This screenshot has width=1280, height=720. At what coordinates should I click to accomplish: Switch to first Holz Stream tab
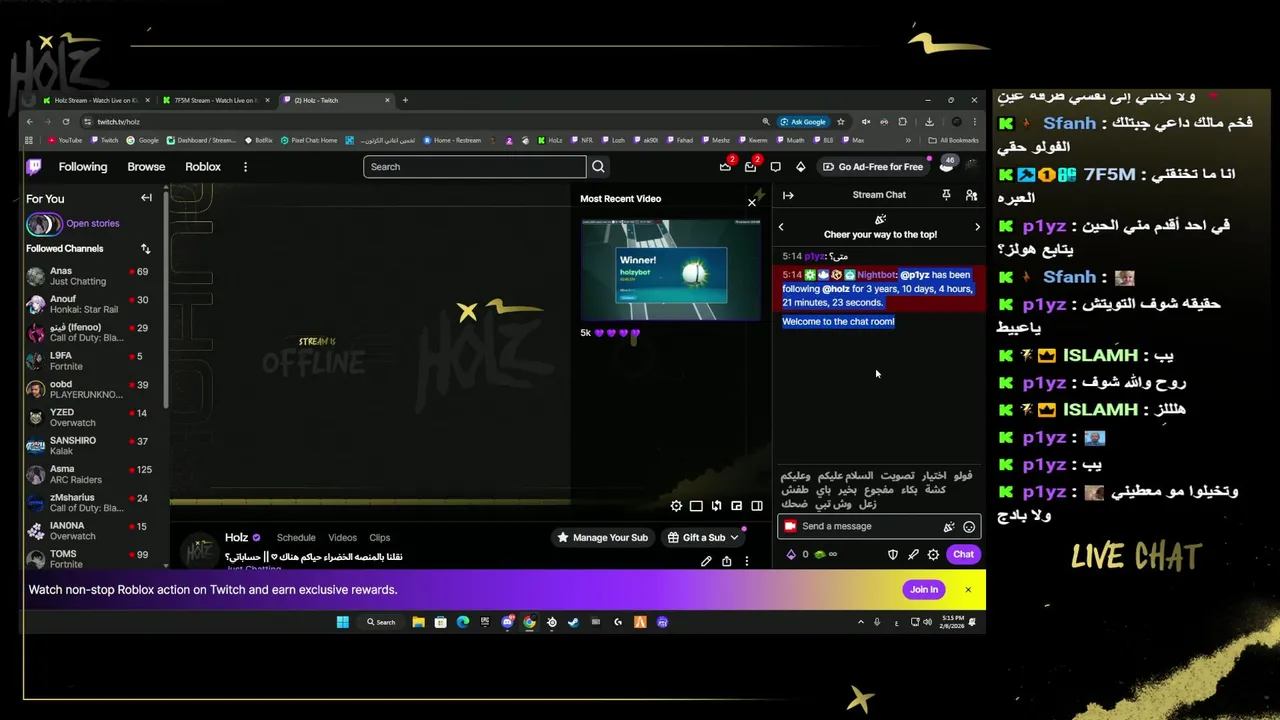click(94, 100)
